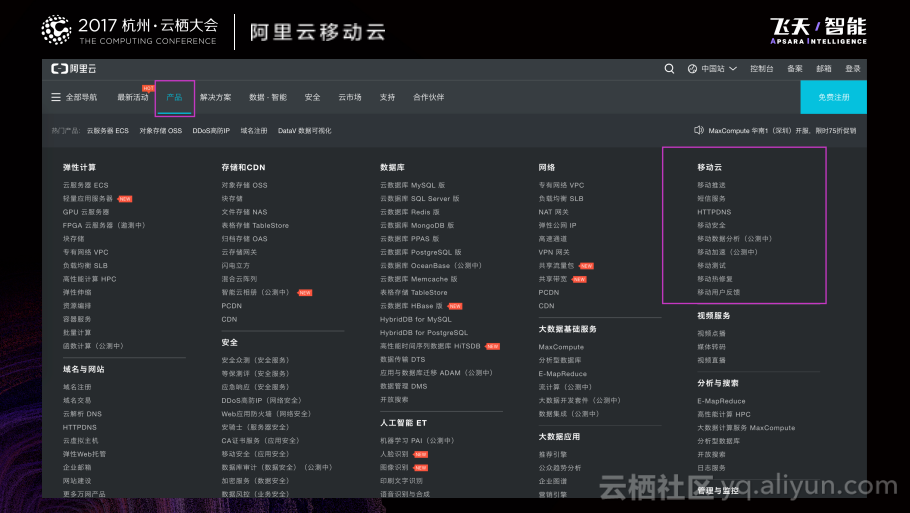
Task: Open 批量计算
Action: tap(77, 333)
